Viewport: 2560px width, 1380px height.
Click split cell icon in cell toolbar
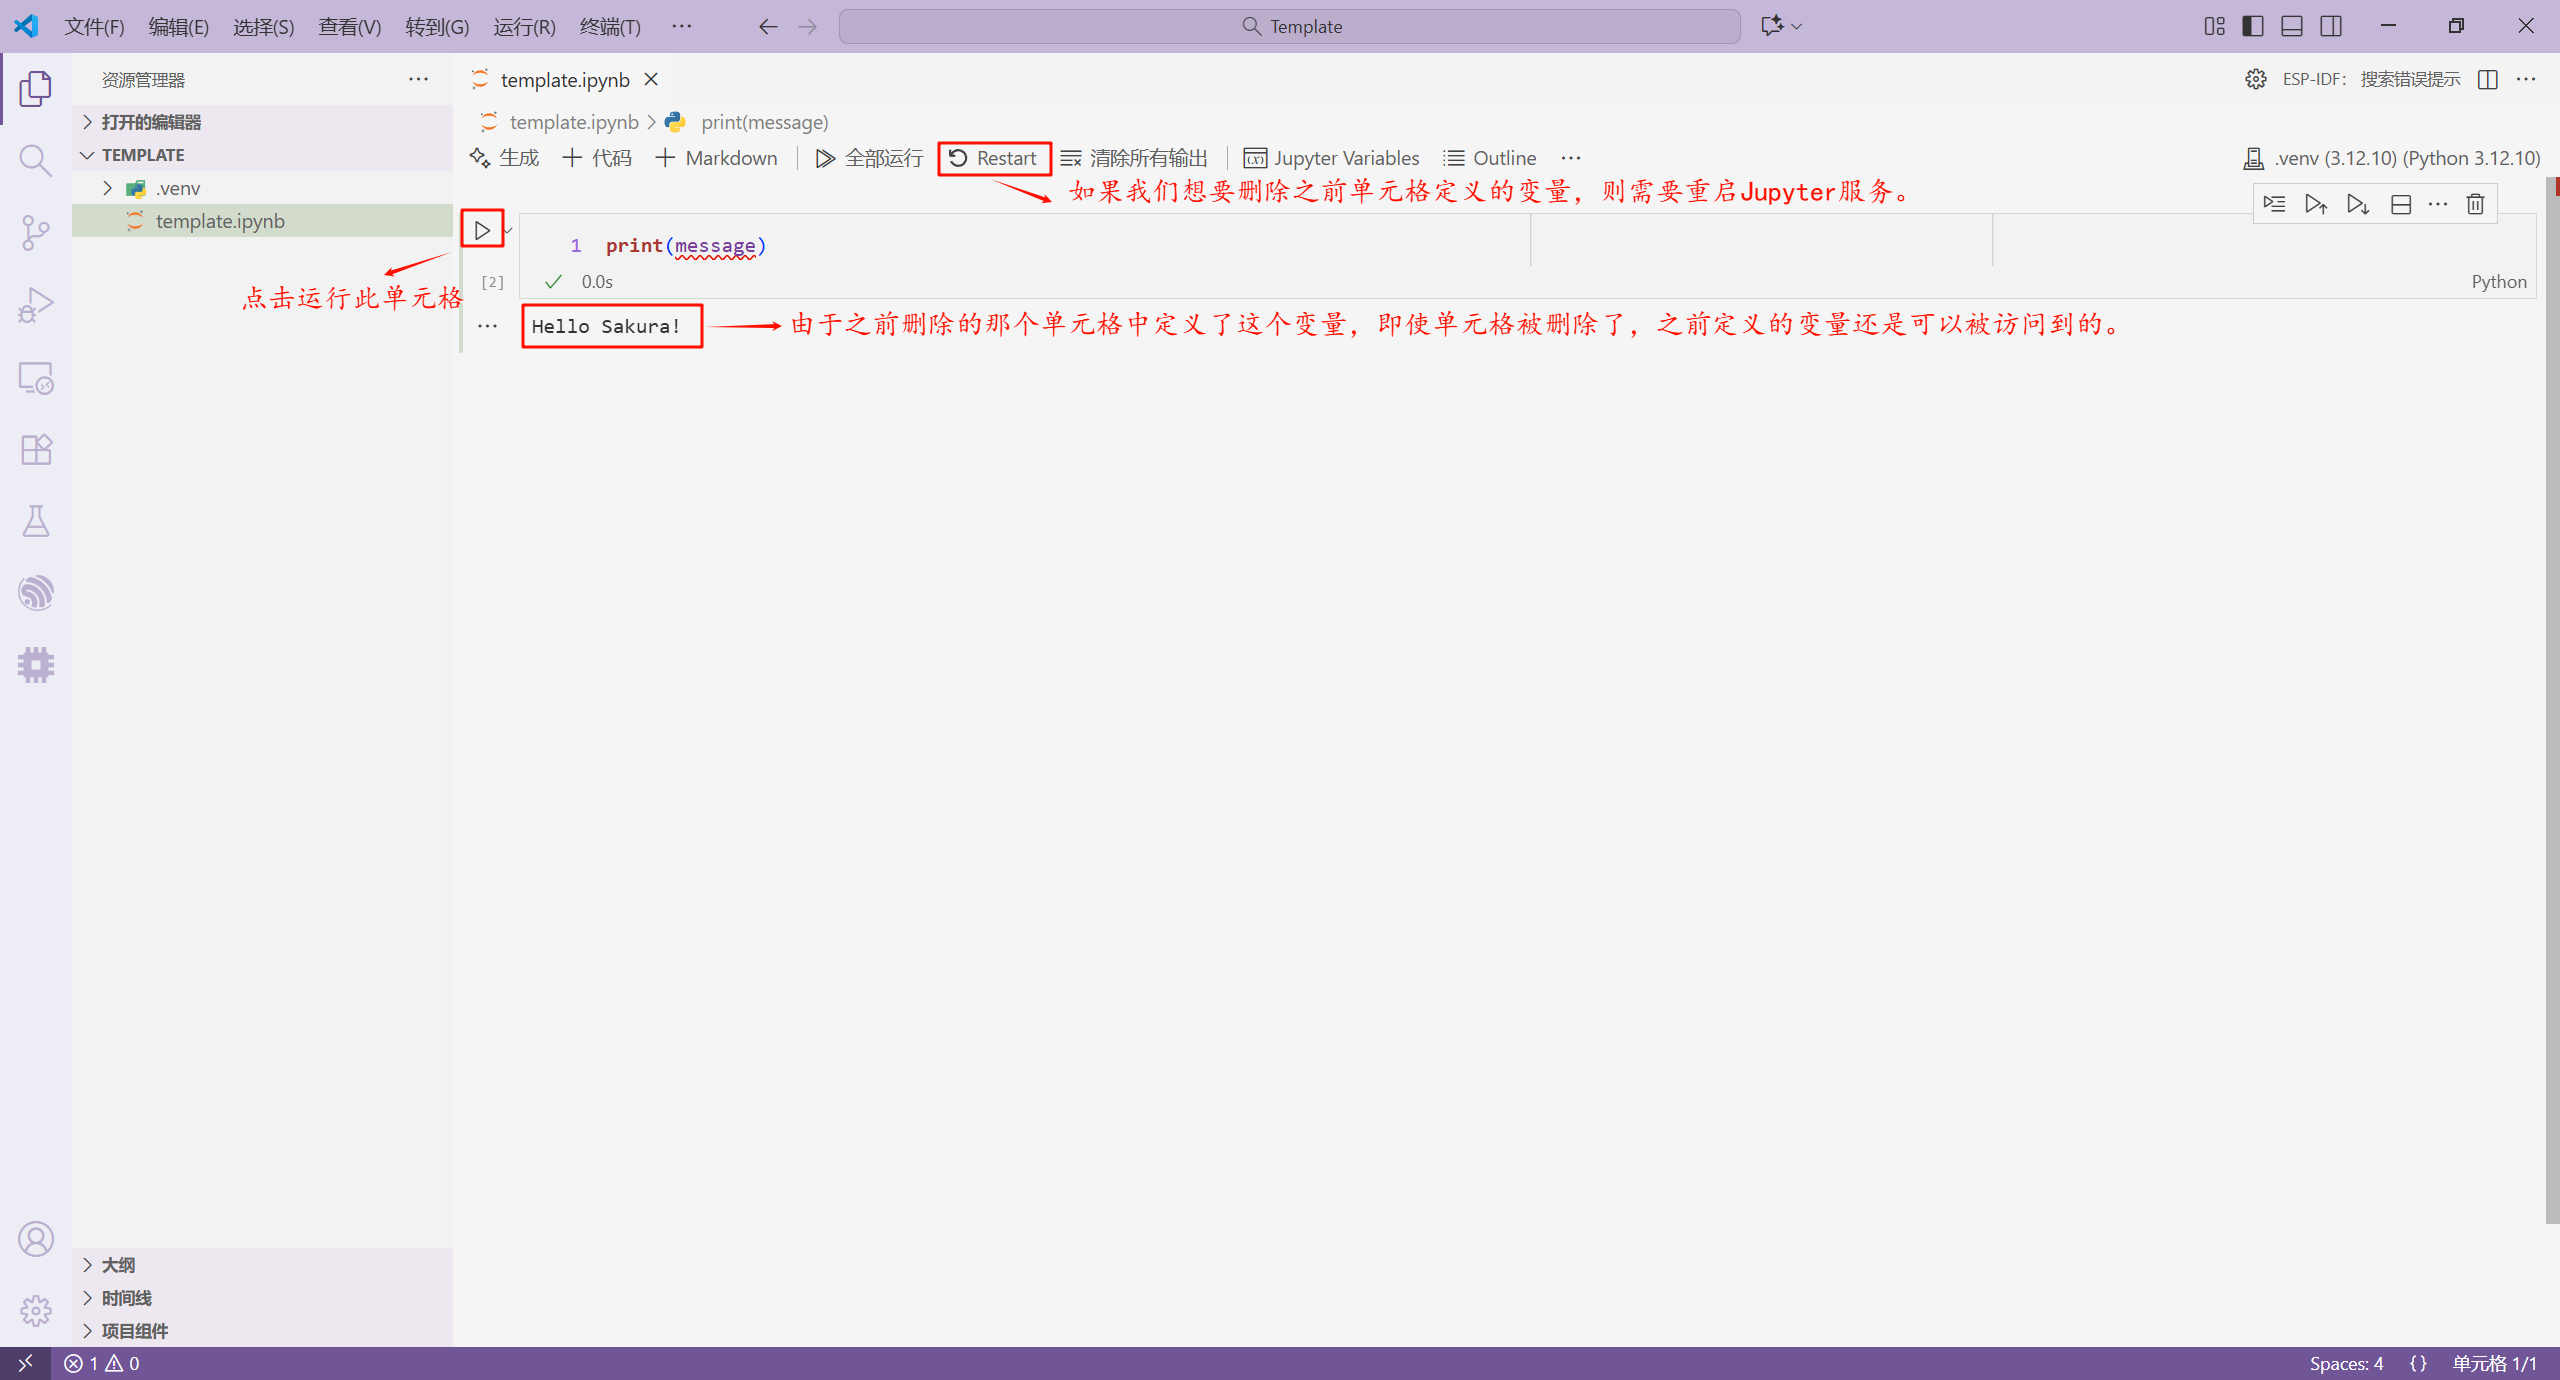[x=2400, y=205]
